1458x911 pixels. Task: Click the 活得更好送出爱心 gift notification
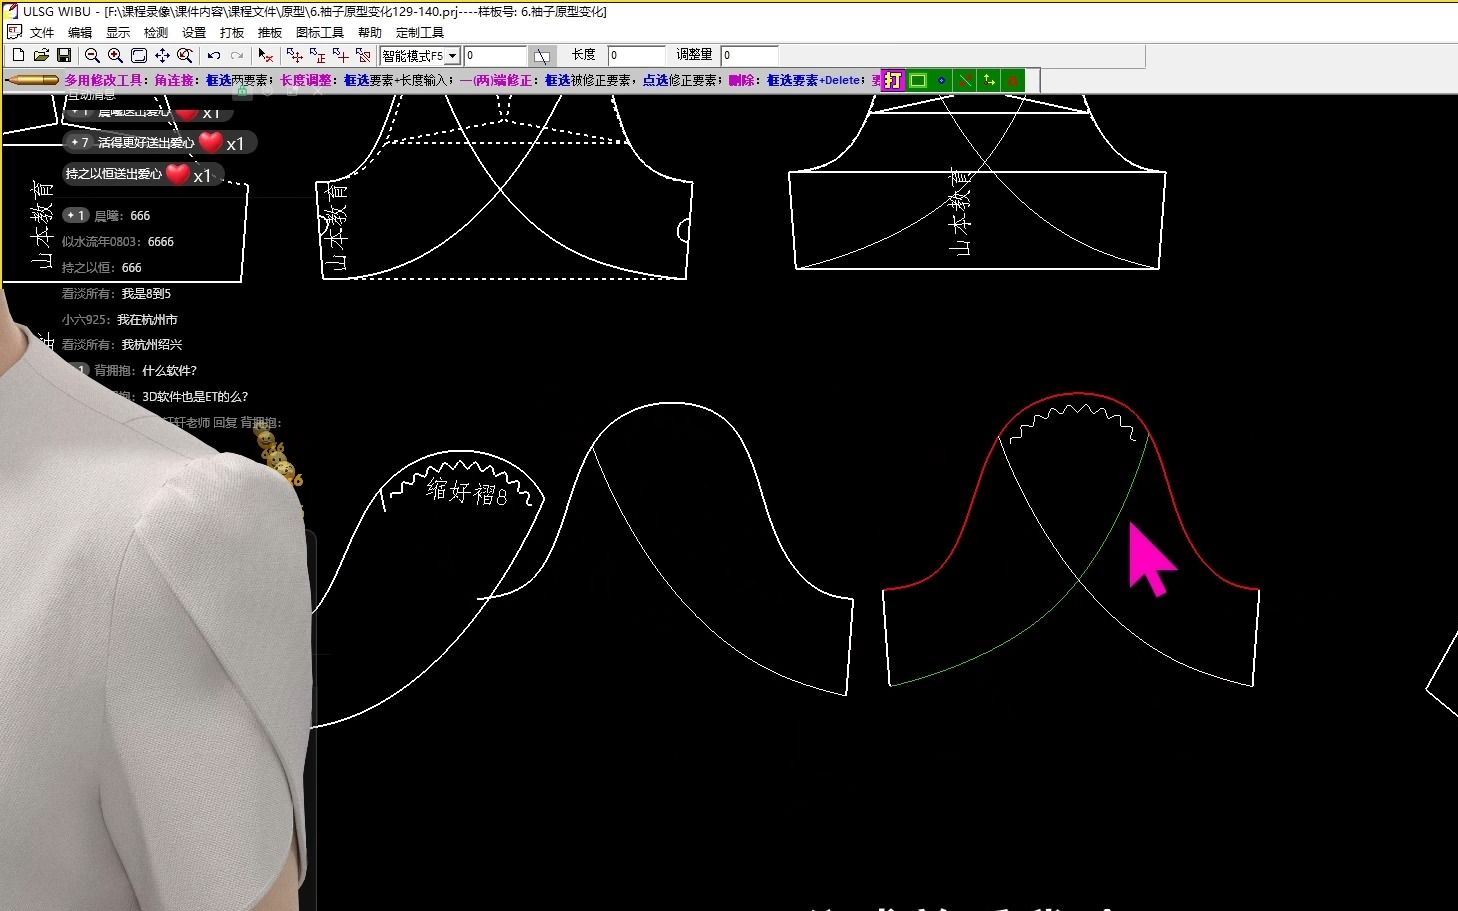(x=160, y=143)
